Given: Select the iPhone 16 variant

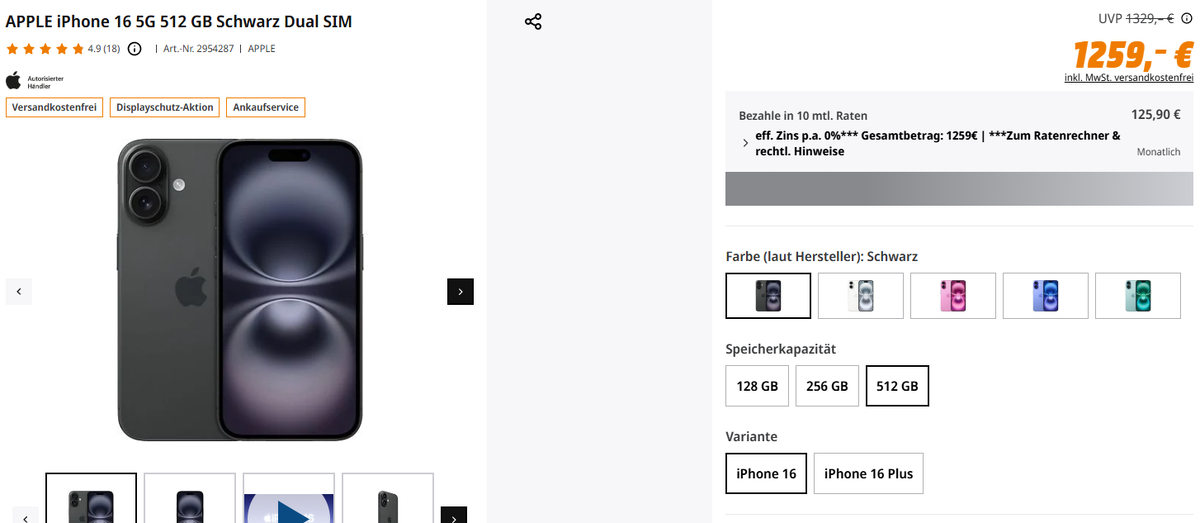Looking at the screenshot, I should (766, 474).
